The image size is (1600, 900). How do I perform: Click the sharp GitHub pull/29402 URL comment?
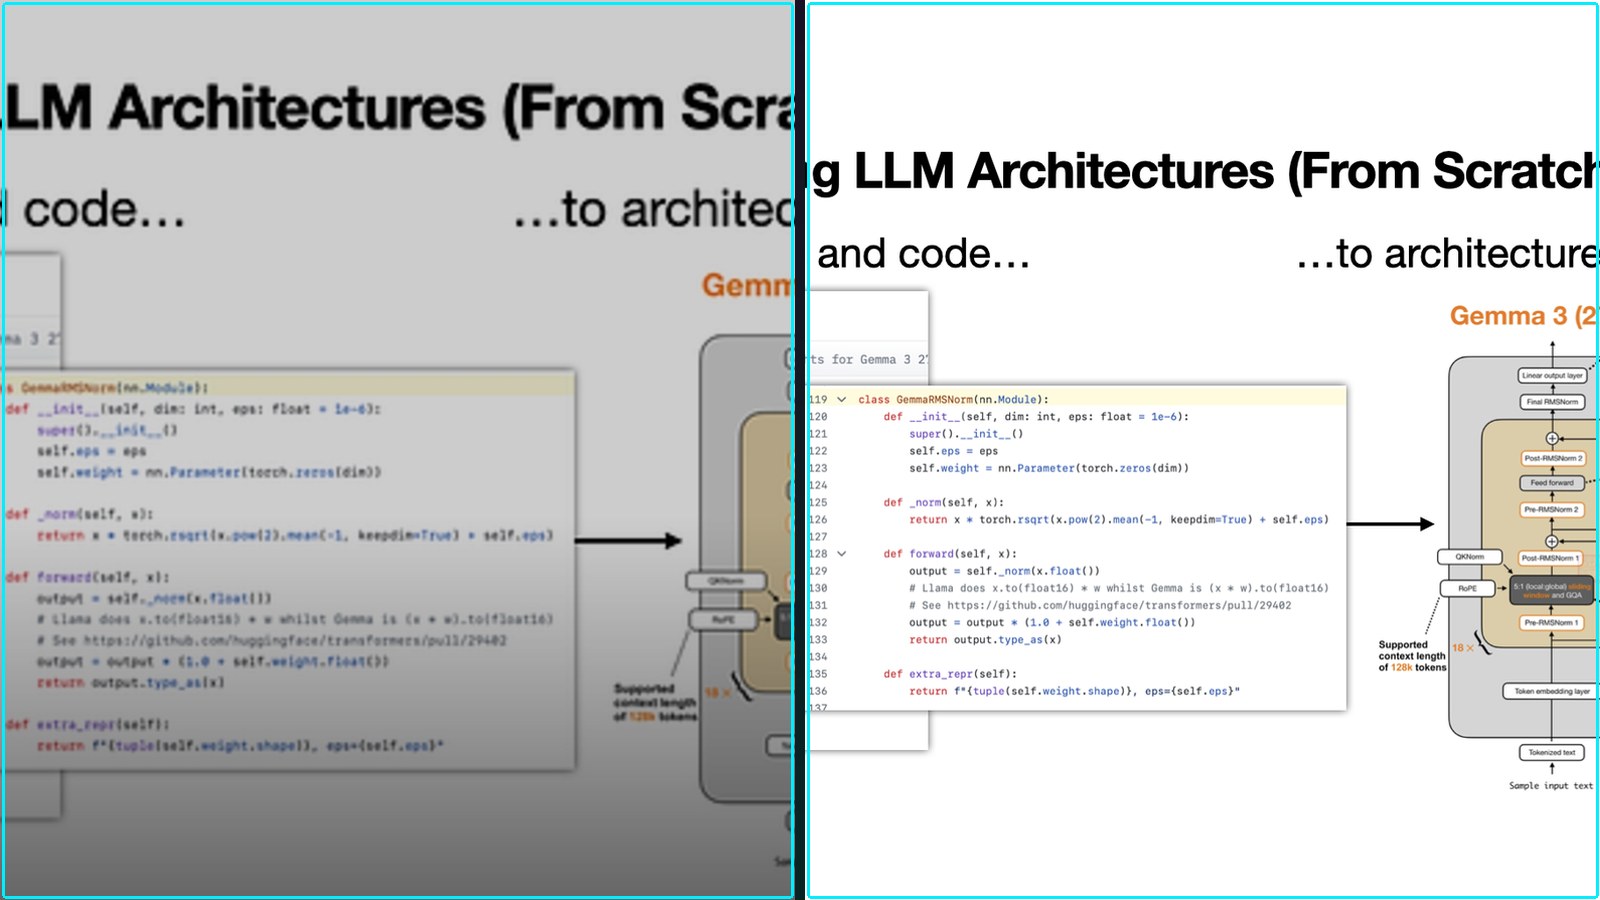coord(1100,605)
